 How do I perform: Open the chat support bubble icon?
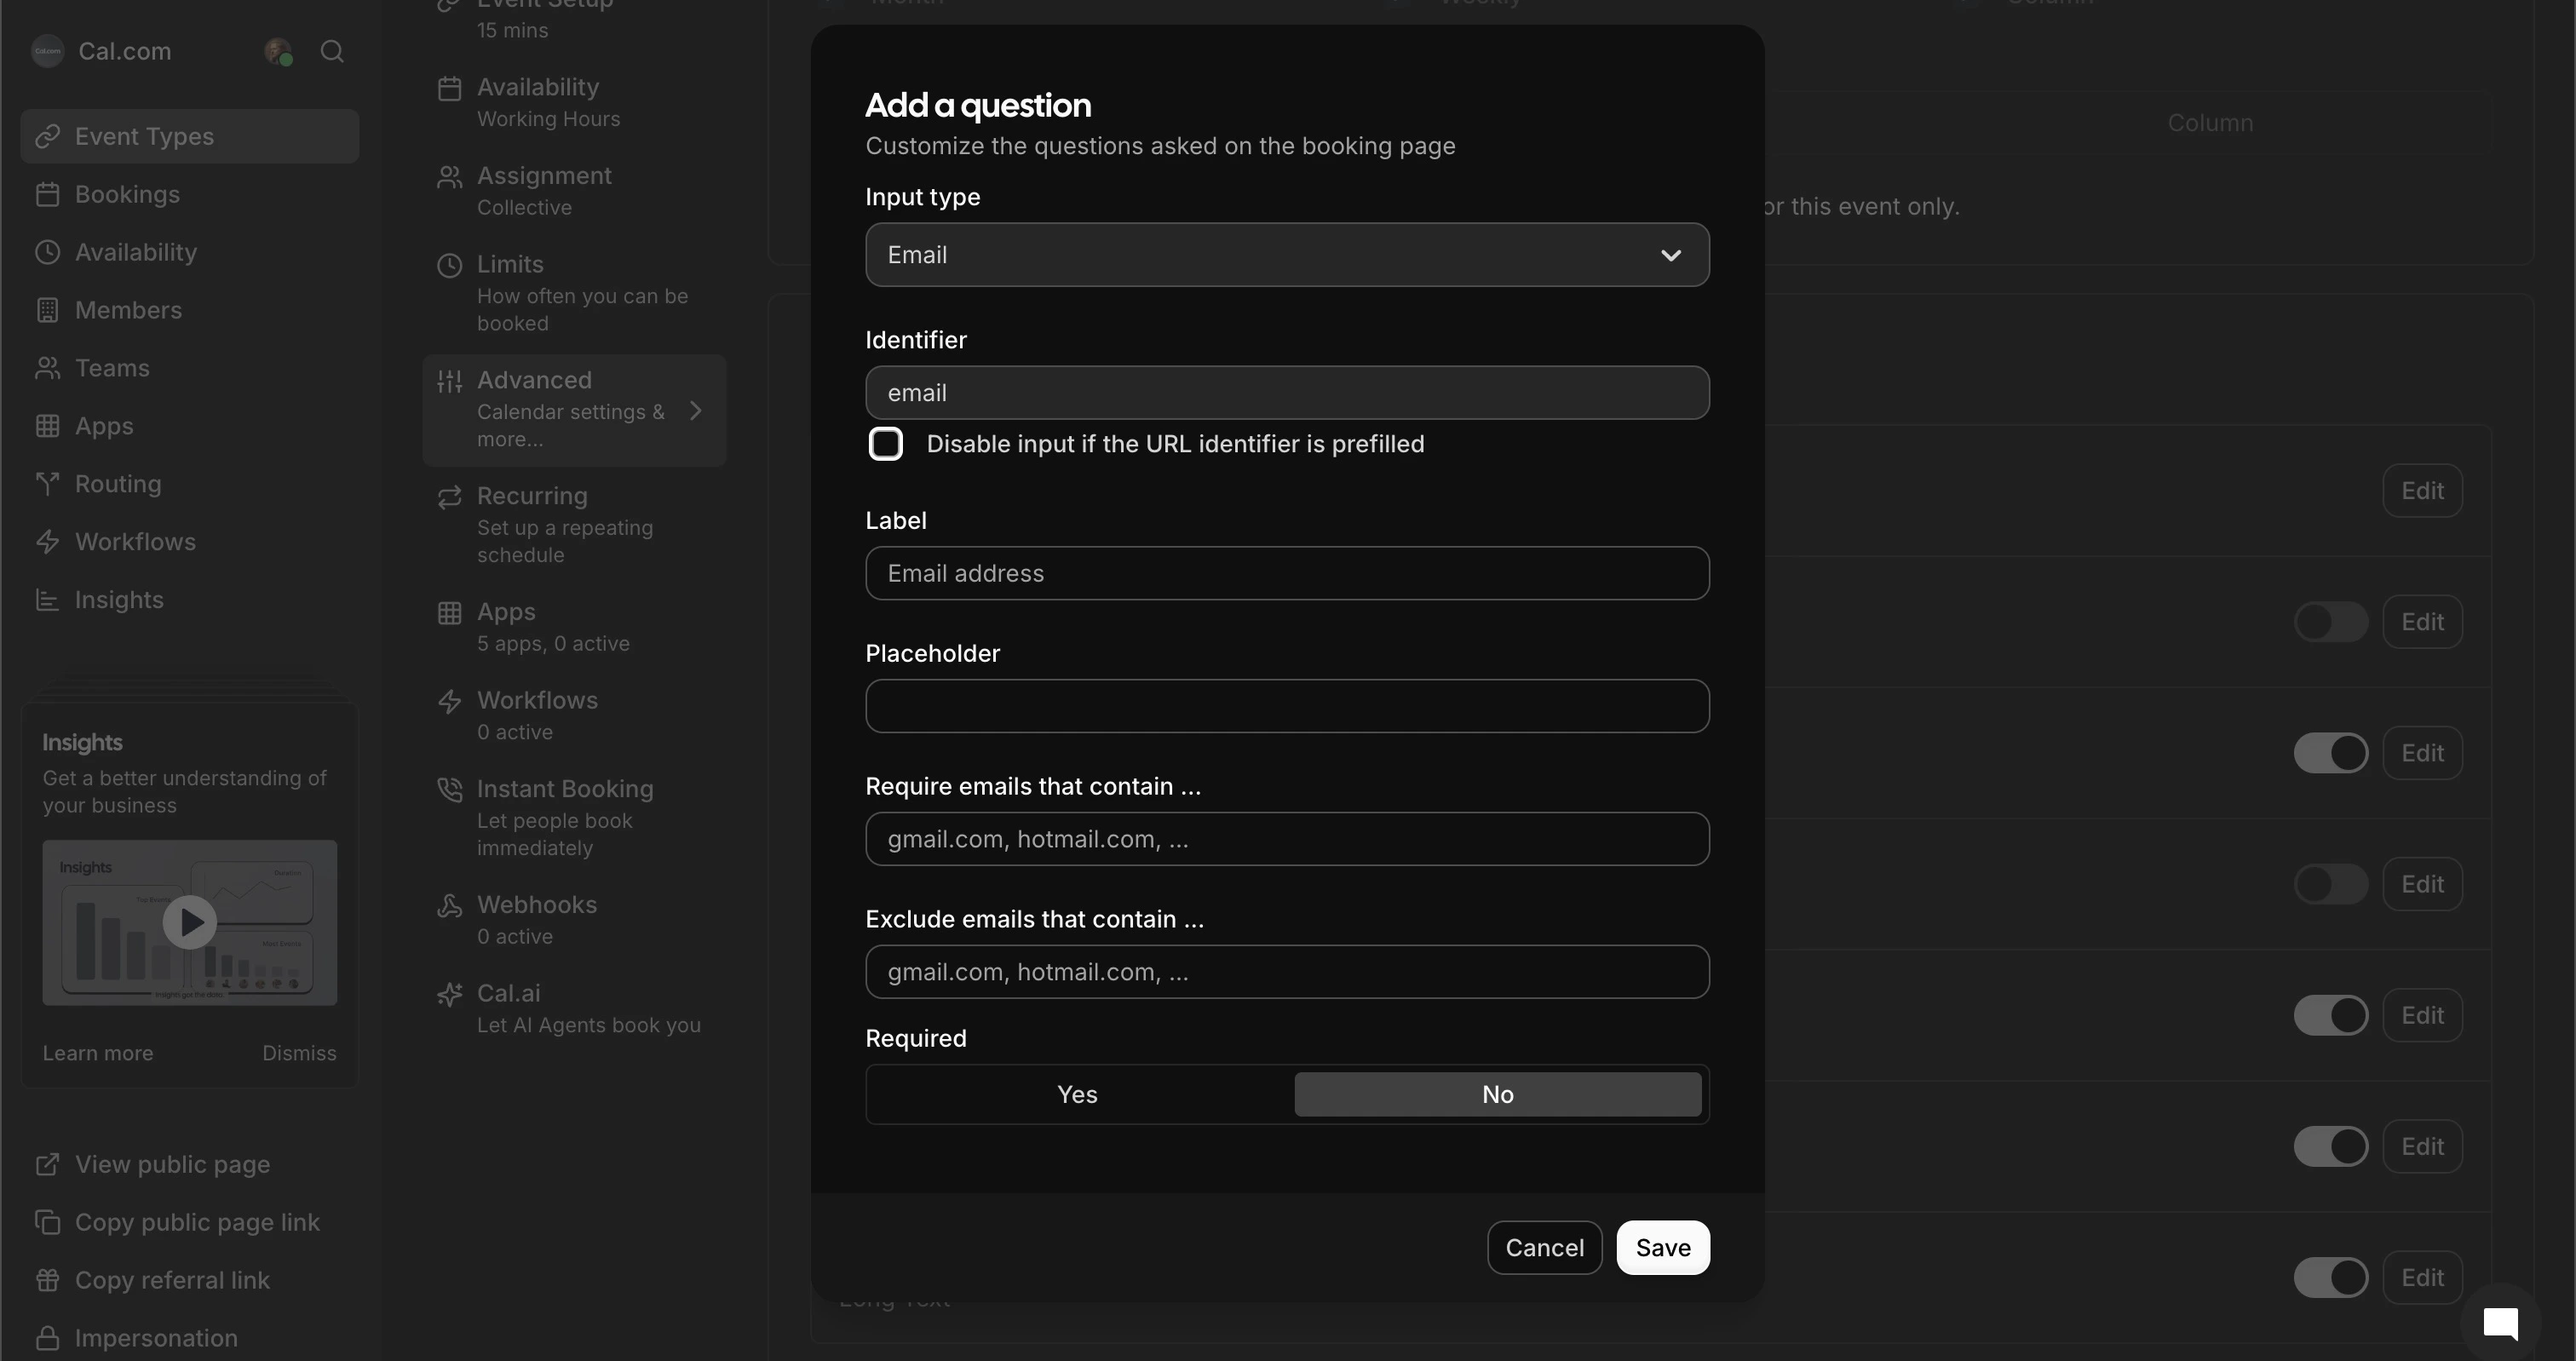click(2500, 1323)
